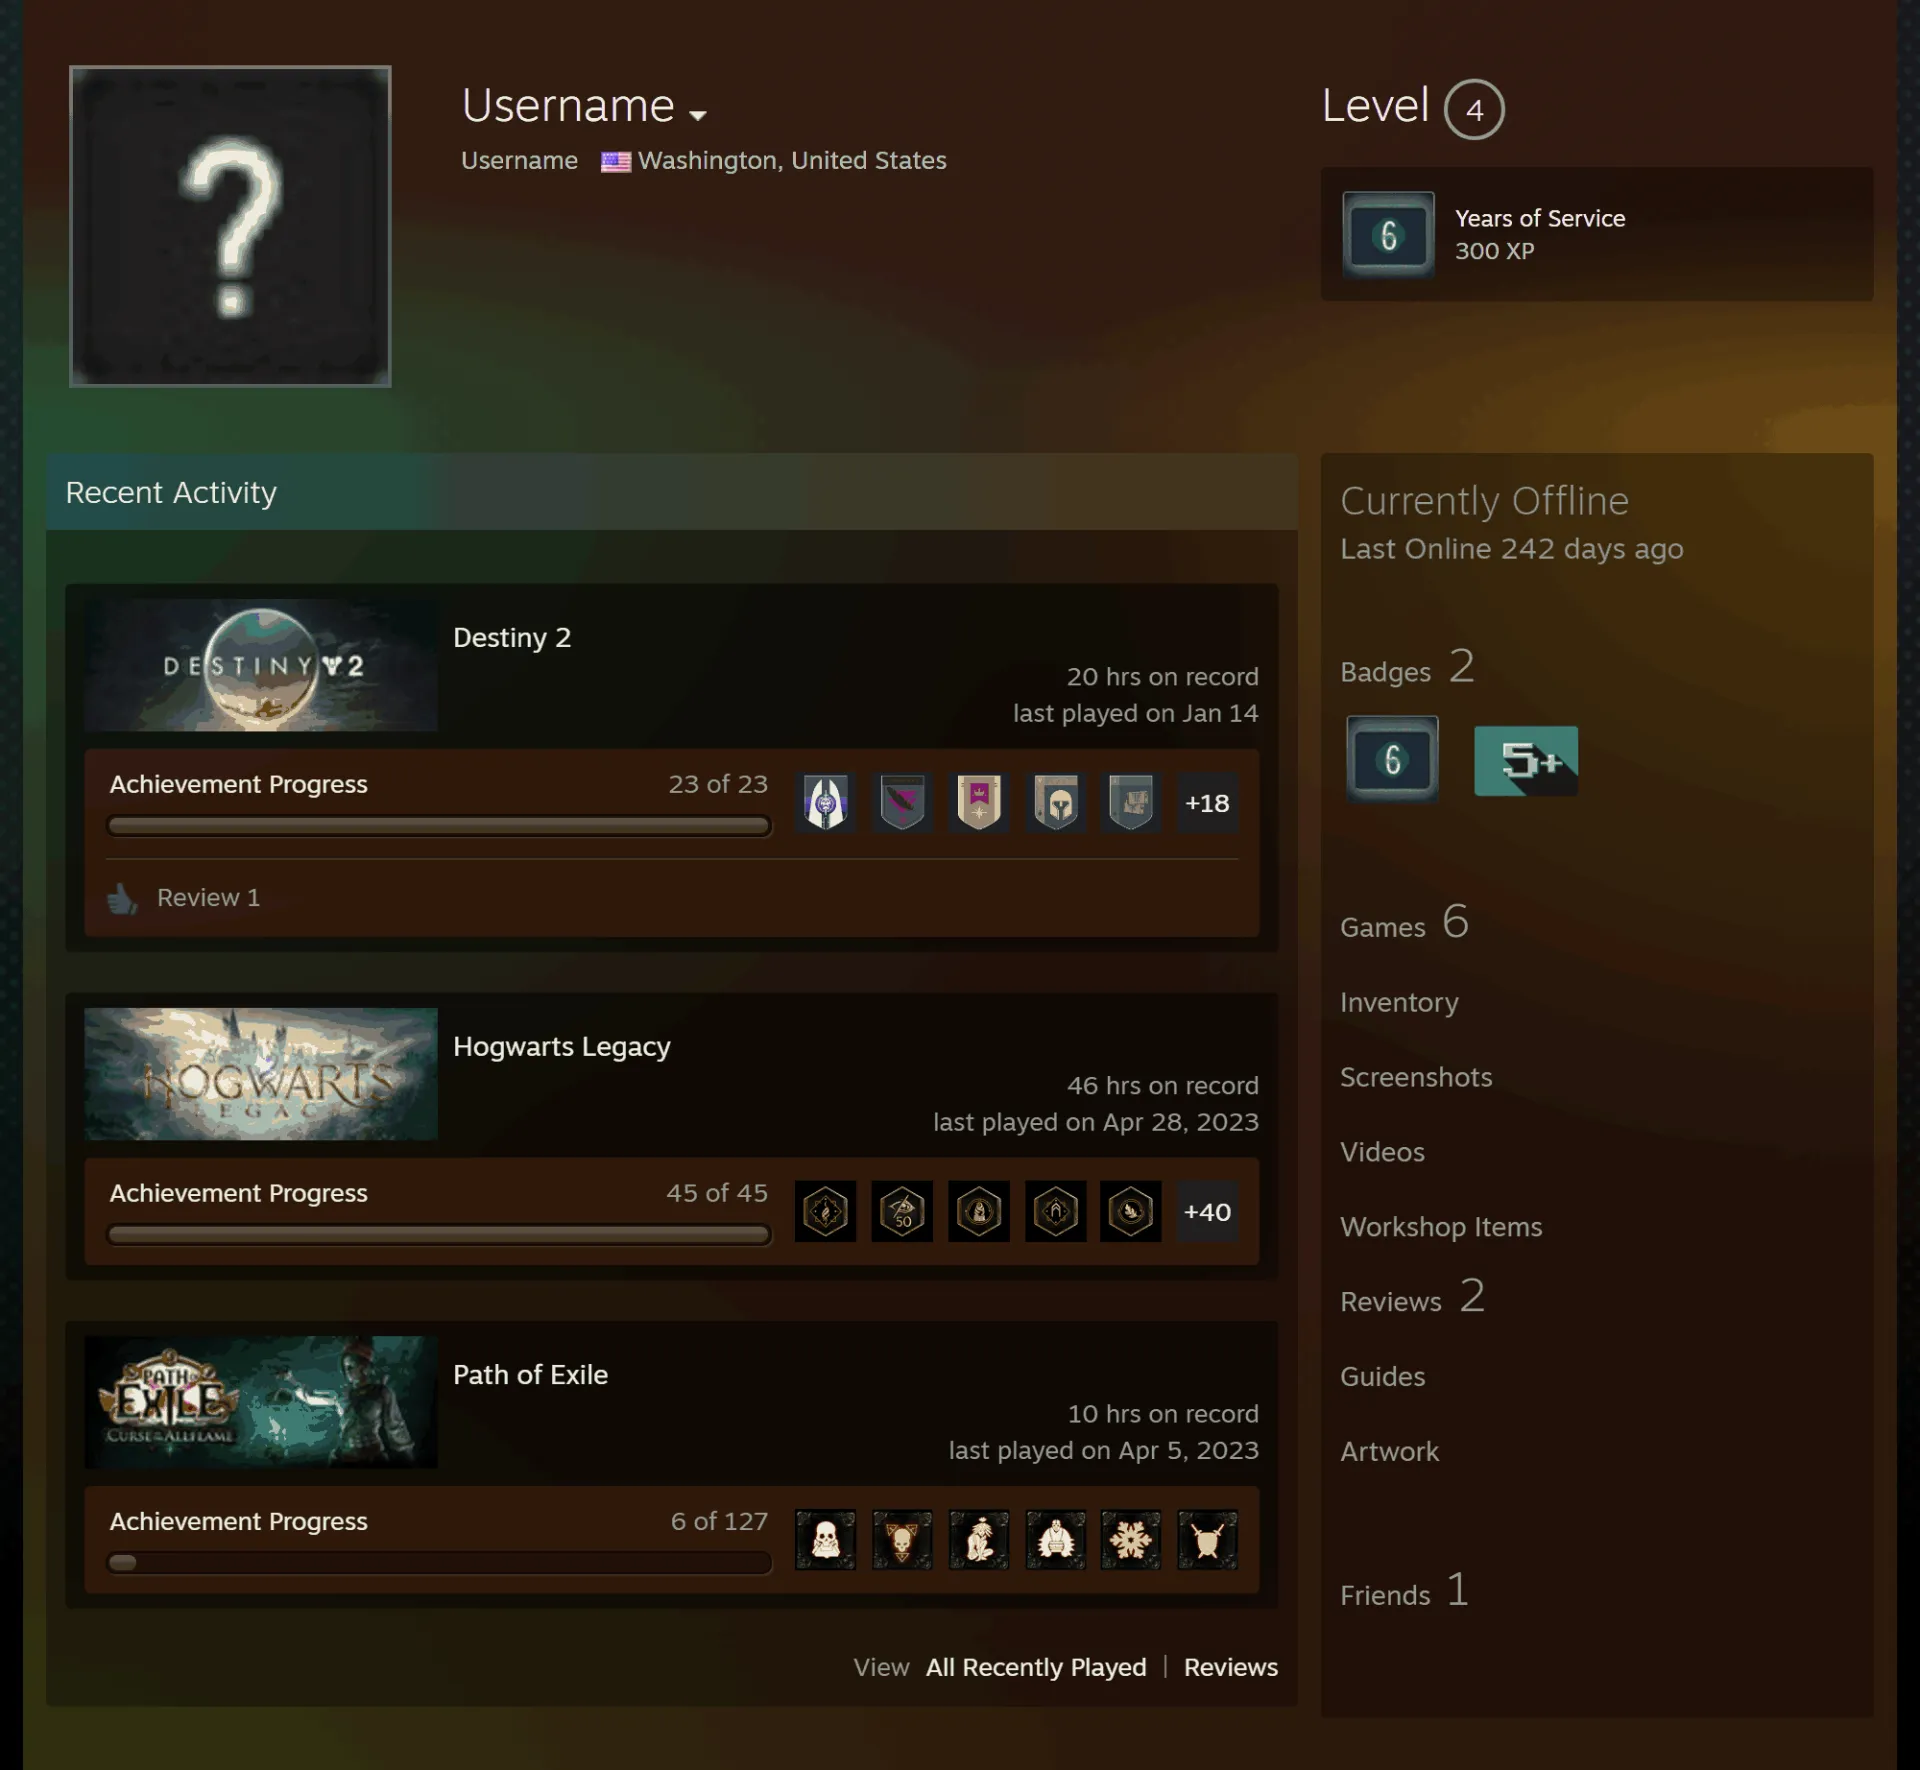Click first Destiny 2 achievement icon

[x=826, y=802]
